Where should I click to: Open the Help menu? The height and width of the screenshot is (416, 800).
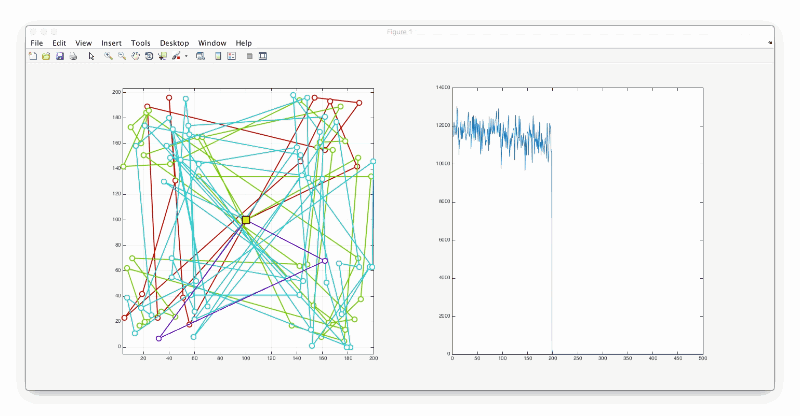[243, 43]
